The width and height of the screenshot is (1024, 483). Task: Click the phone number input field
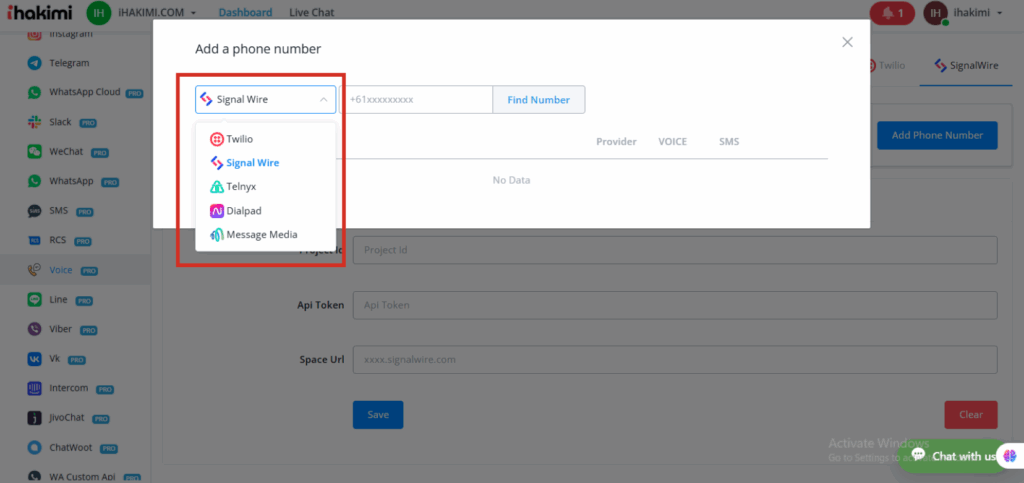pos(417,100)
